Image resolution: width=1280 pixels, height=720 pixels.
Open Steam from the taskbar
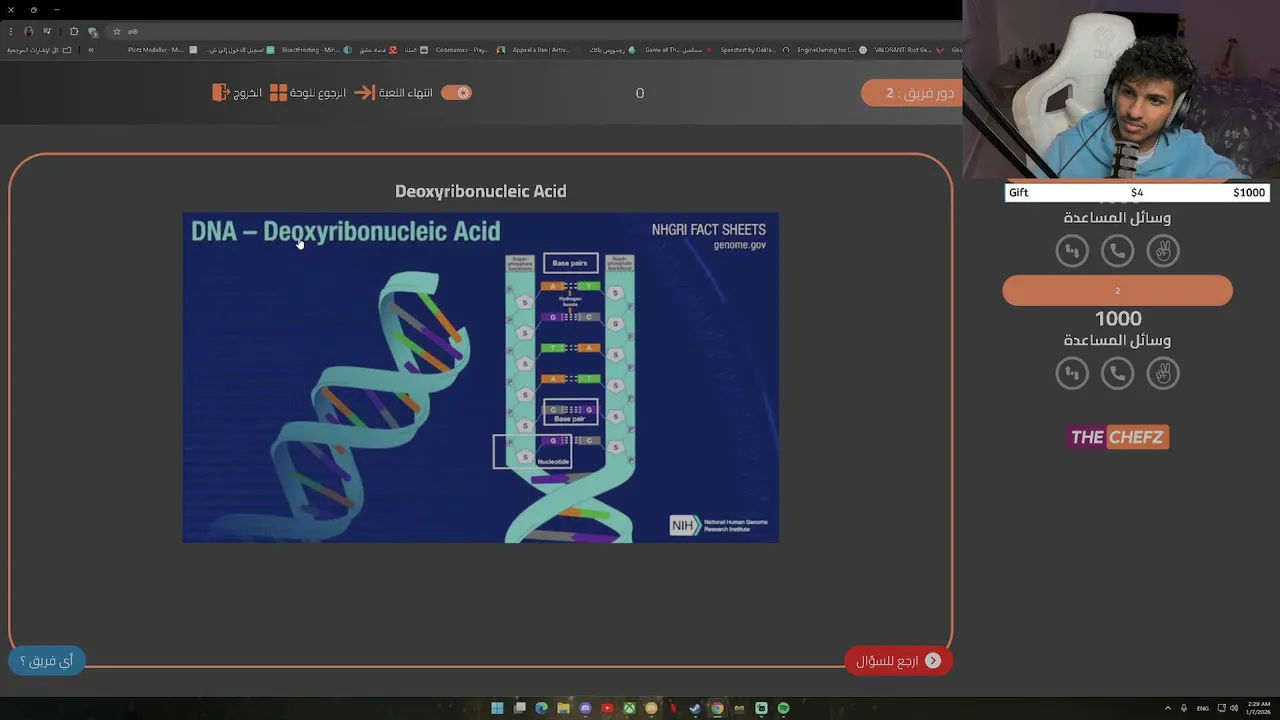(695, 708)
